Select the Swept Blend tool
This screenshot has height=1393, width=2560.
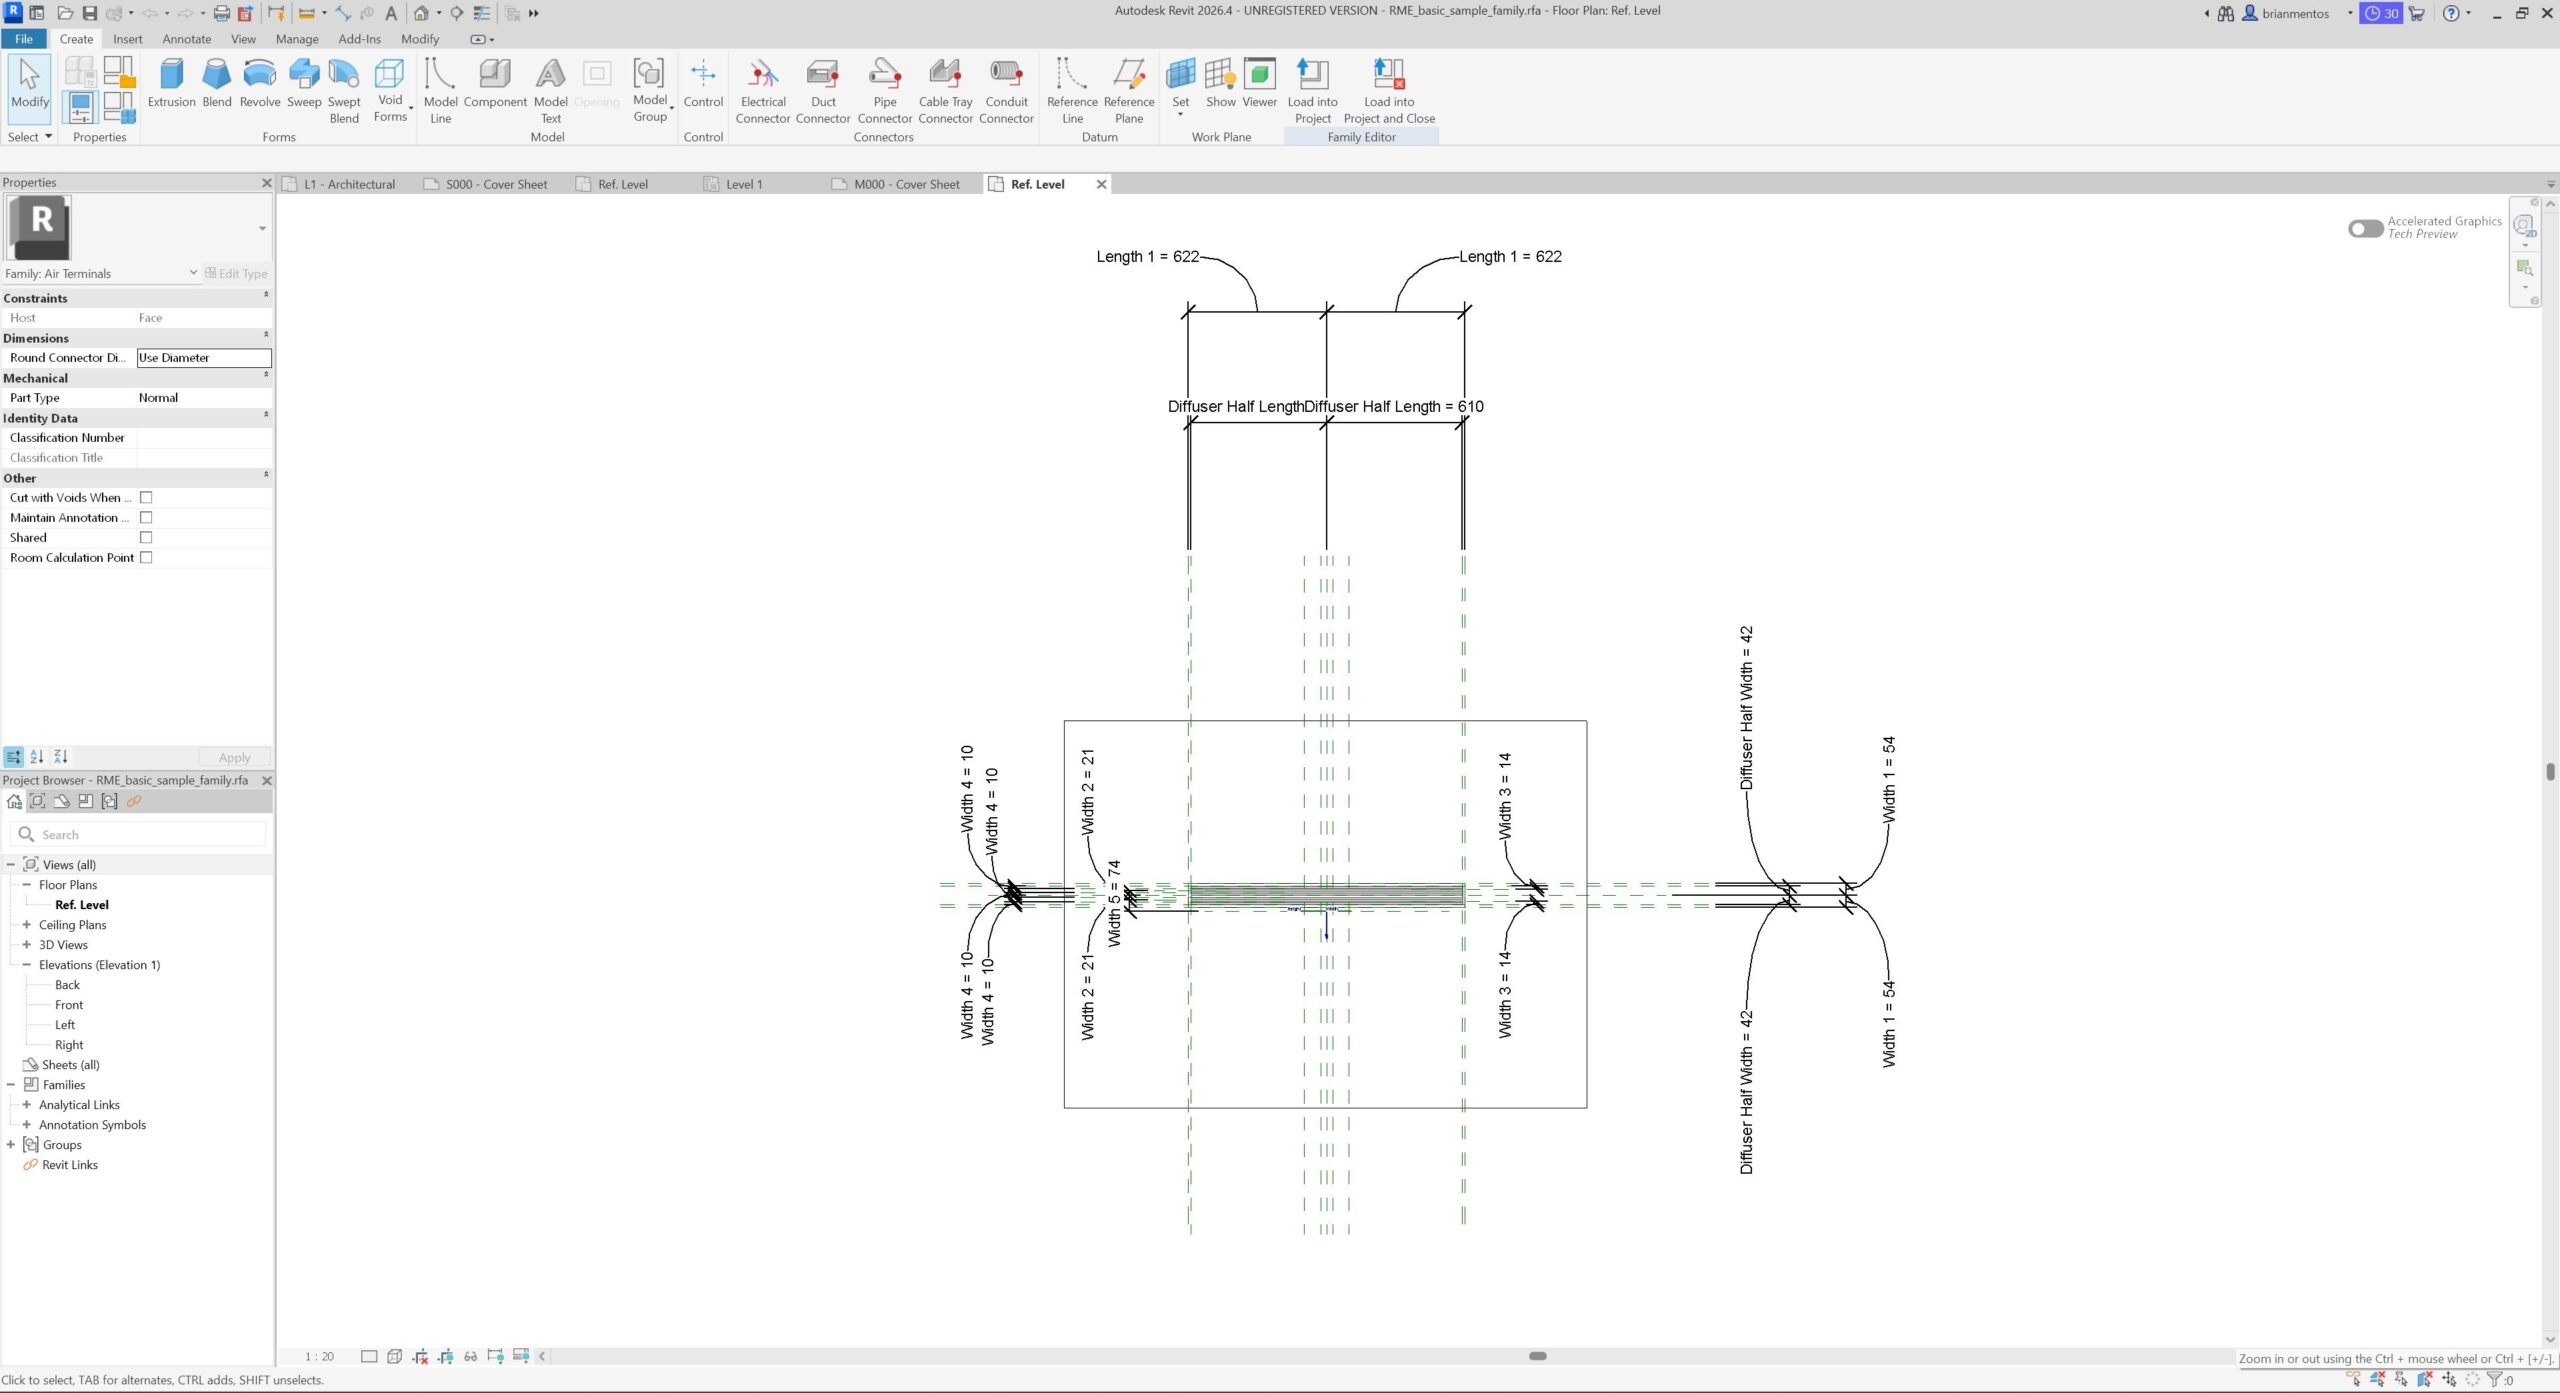click(344, 91)
